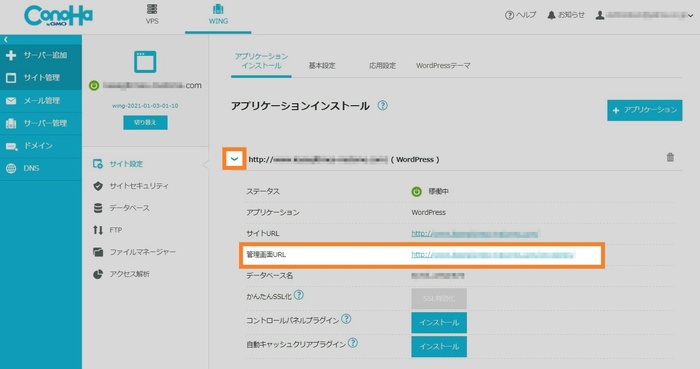Open メール管理 in sidebar

[x=41, y=101]
